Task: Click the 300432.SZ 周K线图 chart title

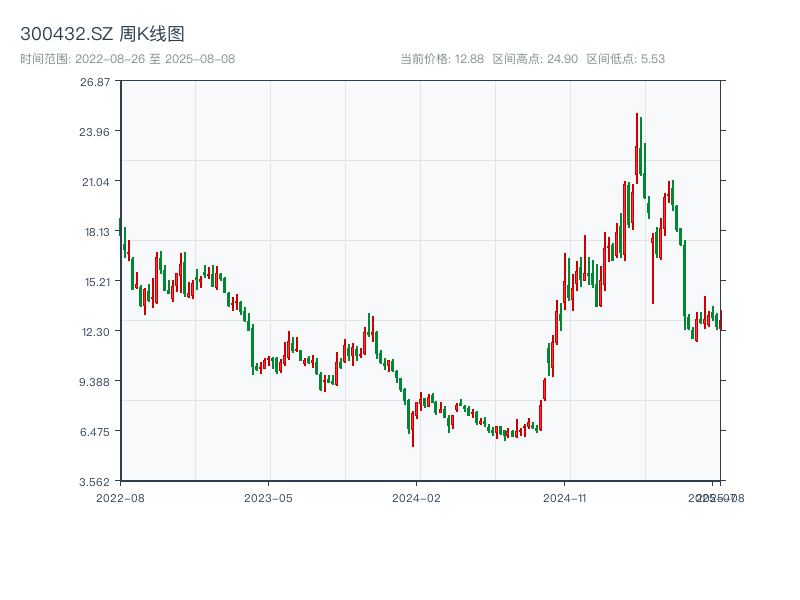Action: point(102,34)
